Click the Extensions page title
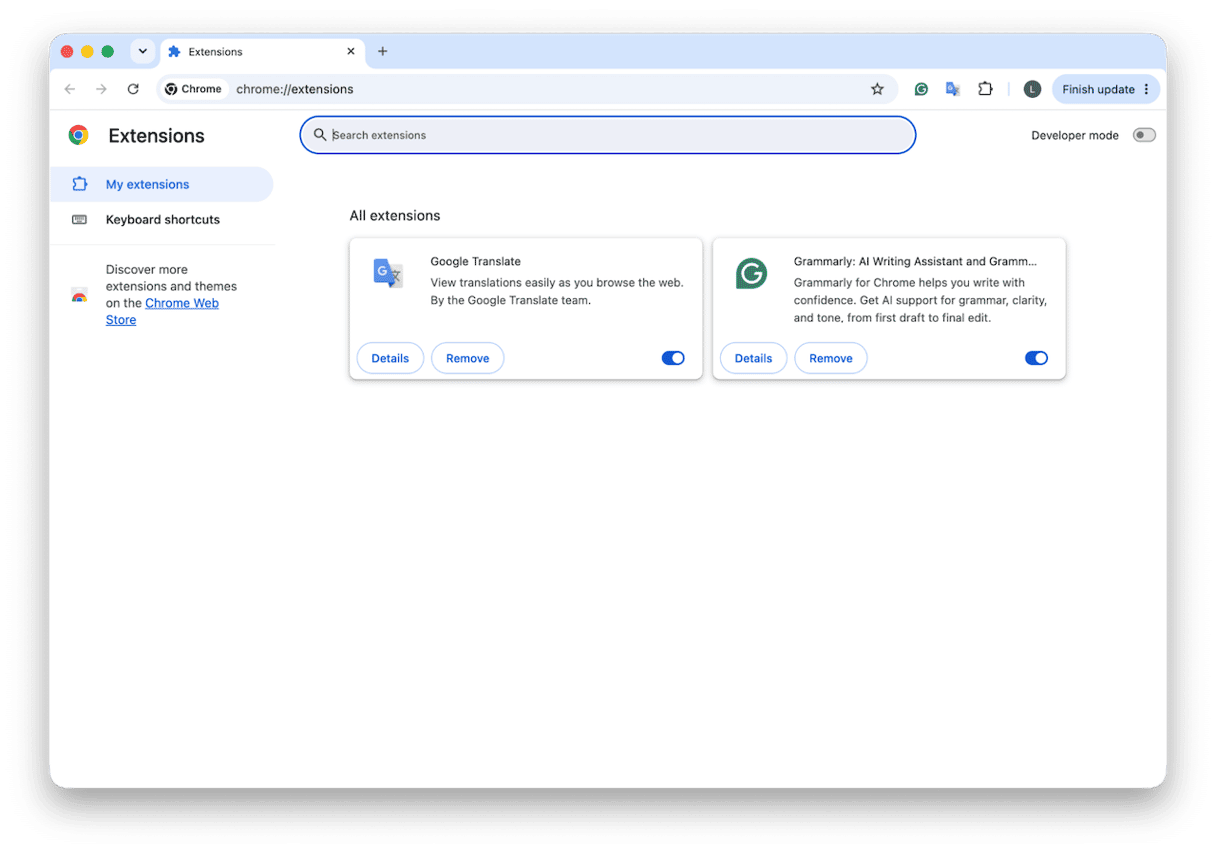Image resolution: width=1216 pixels, height=854 pixels. (x=156, y=136)
